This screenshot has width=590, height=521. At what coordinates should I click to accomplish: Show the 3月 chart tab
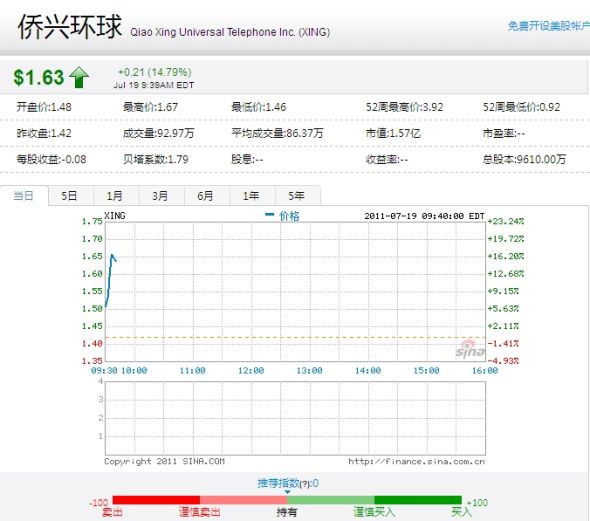160,196
